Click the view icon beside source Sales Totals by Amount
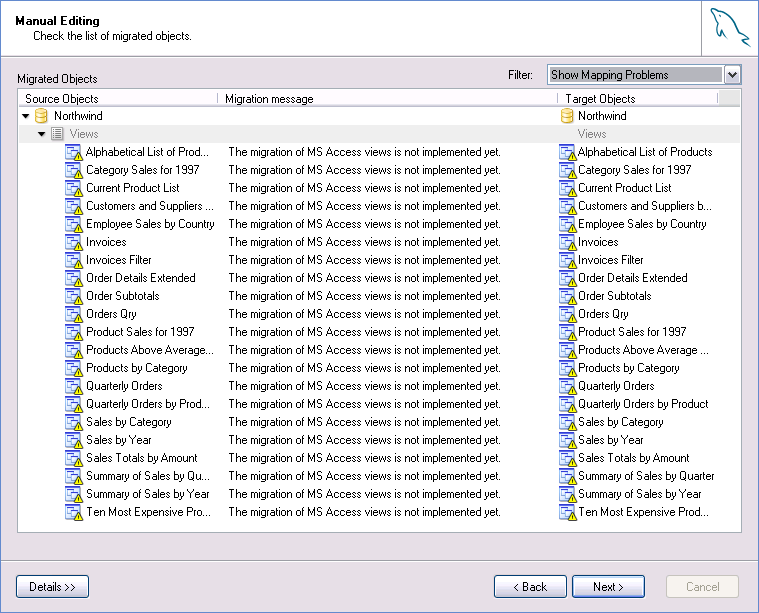759x613 pixels. click(x=74, y=459)
